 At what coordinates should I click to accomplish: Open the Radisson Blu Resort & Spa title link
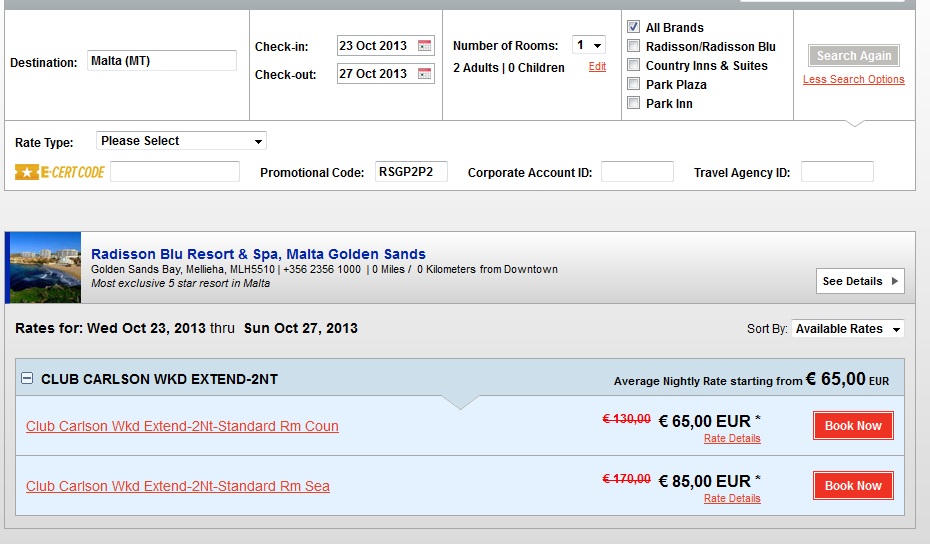[258, 254]
